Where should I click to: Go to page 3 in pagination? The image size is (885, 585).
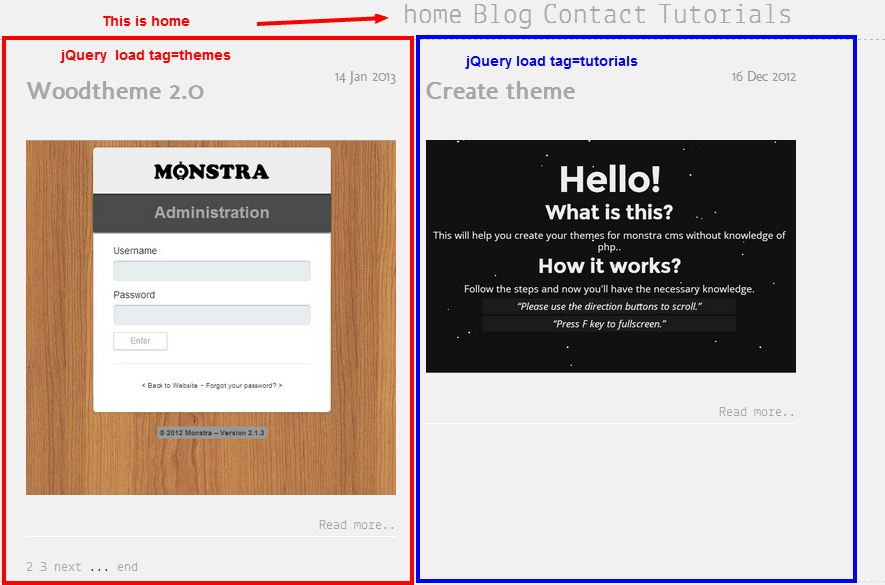point(43,567)
